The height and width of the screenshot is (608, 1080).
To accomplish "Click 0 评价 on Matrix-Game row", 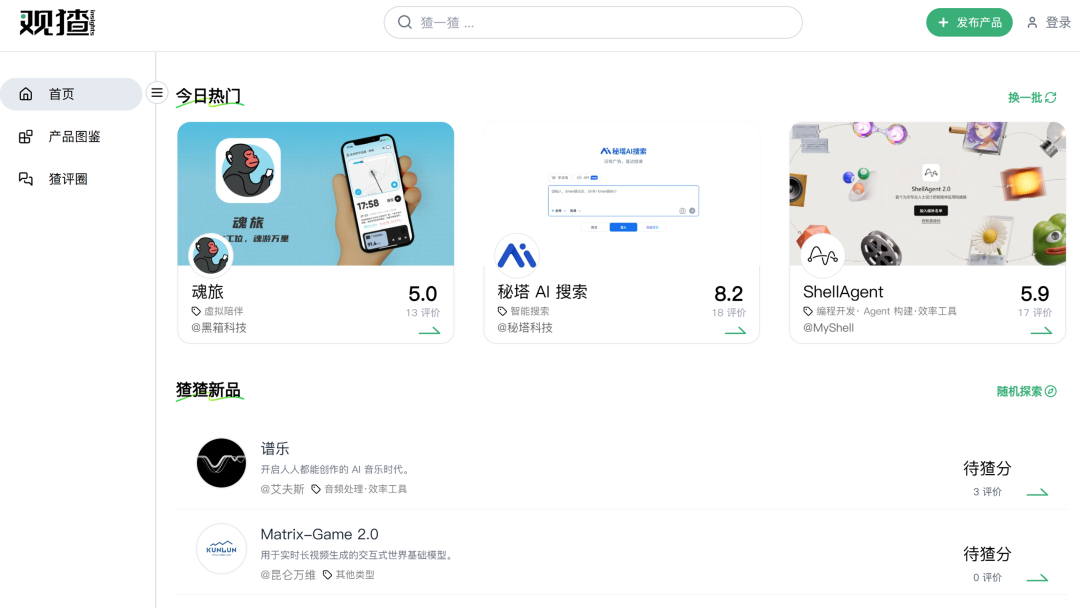I will tap(987, 577).
